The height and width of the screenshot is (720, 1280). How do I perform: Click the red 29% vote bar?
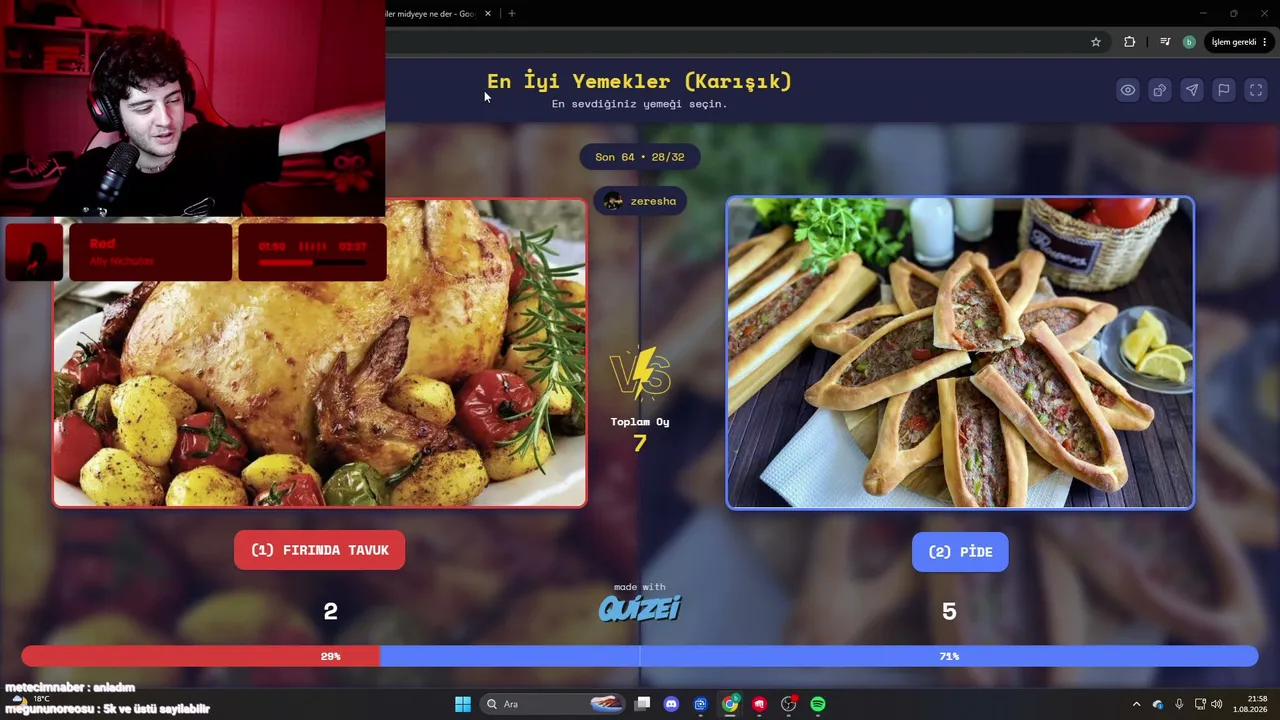201,656
